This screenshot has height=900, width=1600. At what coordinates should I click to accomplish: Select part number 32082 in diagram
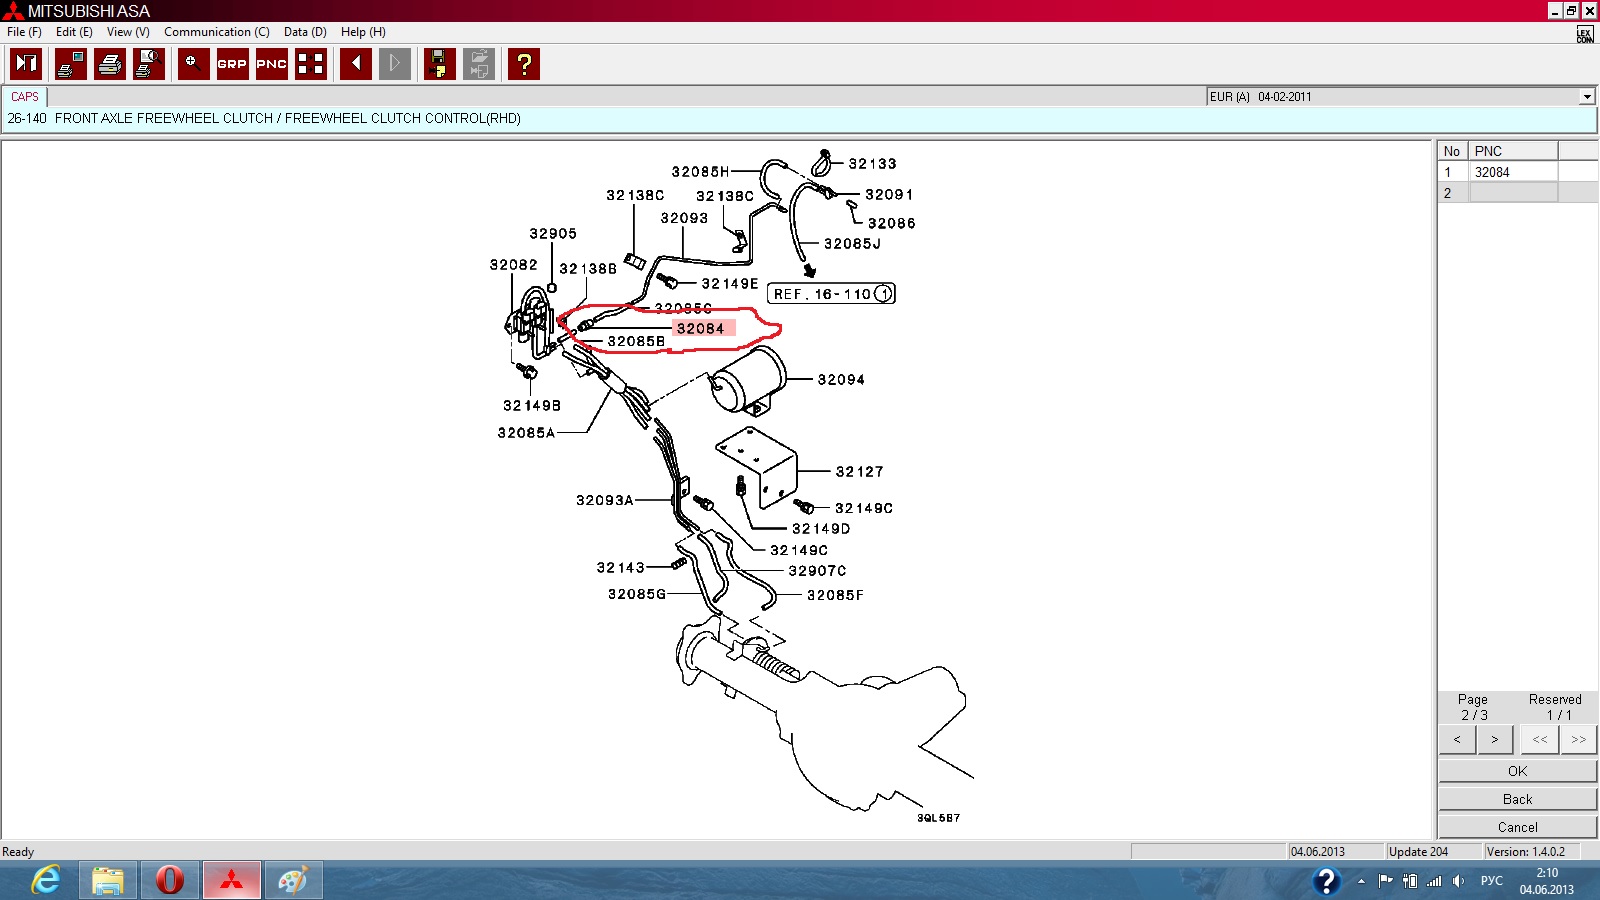(x=514, y=265)
